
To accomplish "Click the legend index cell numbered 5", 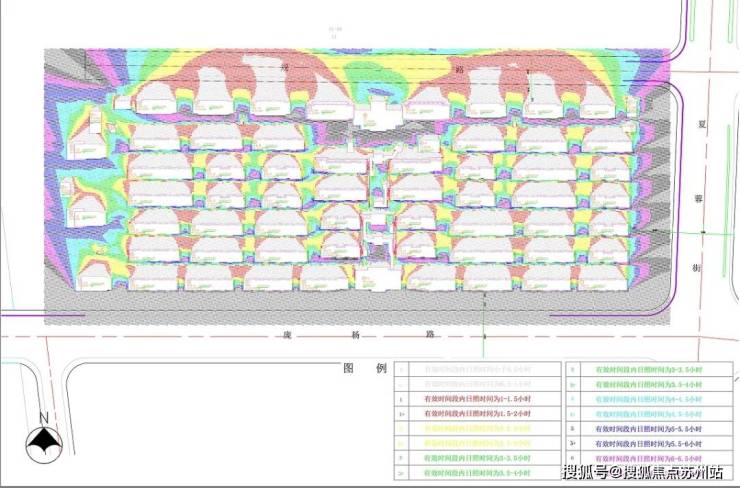I will click(x=571, y=427).
